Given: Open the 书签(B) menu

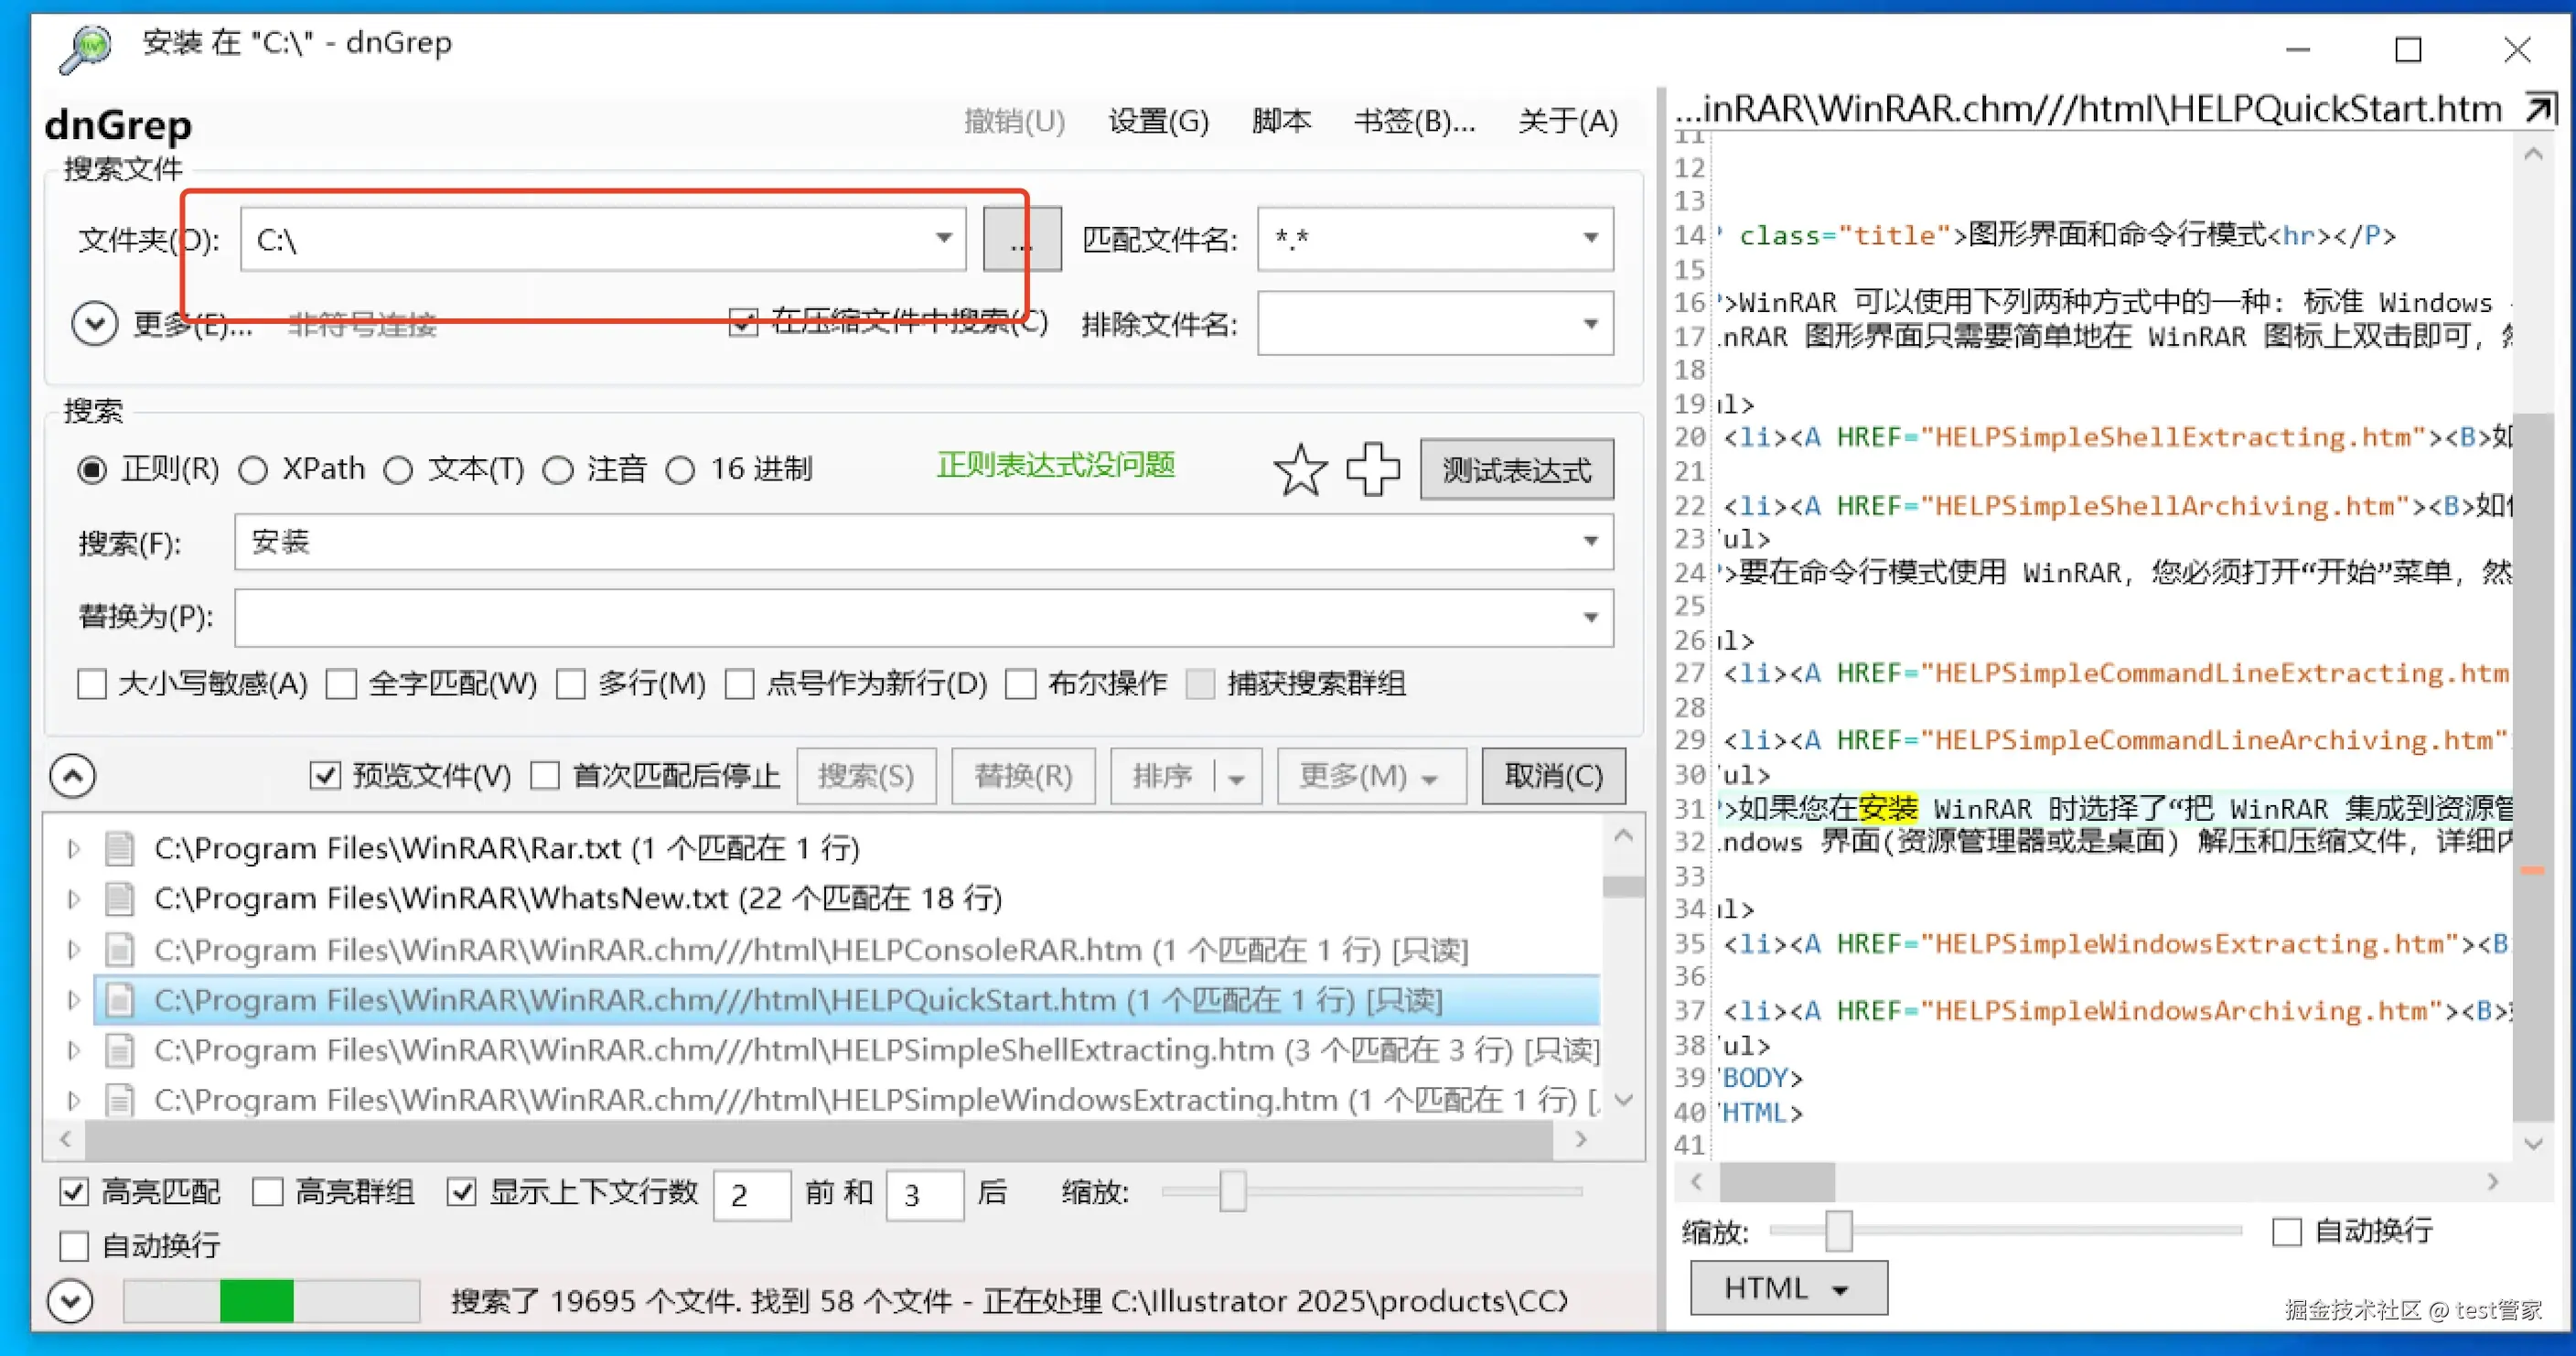Looking at the screenshot, I should point(1415,120).
